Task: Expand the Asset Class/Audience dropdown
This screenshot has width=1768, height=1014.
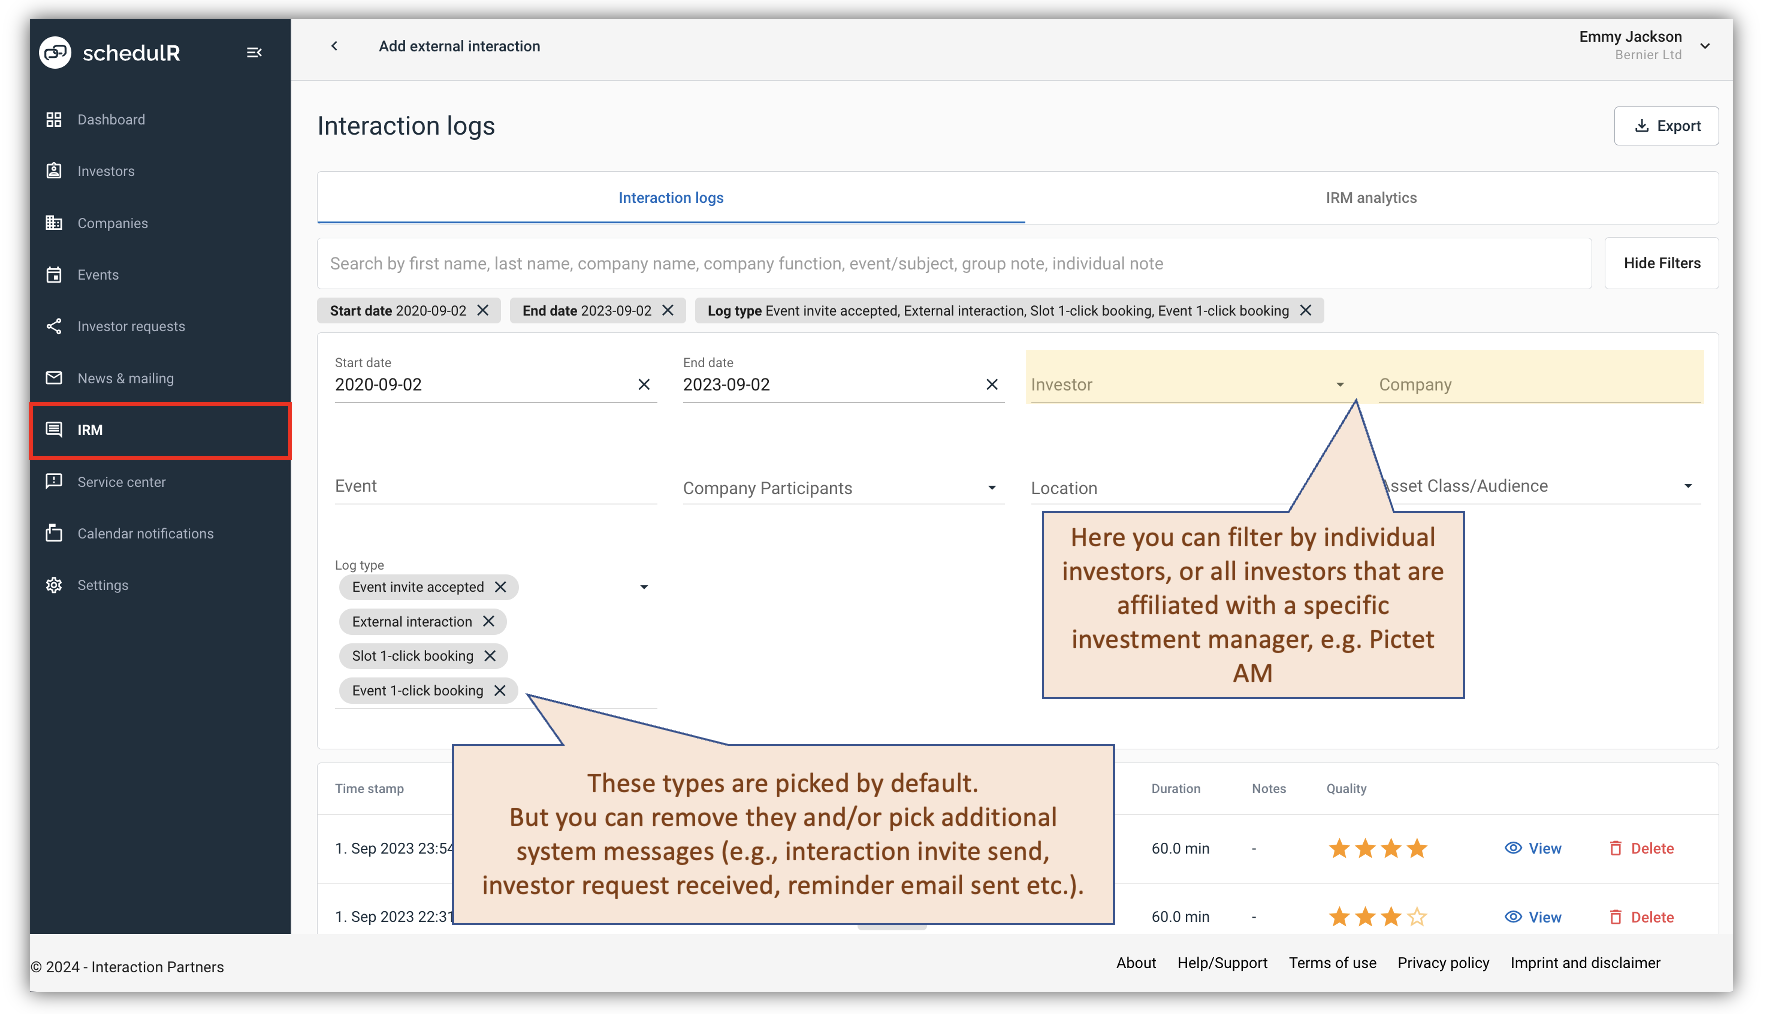Action: [x=1687, y=486]
